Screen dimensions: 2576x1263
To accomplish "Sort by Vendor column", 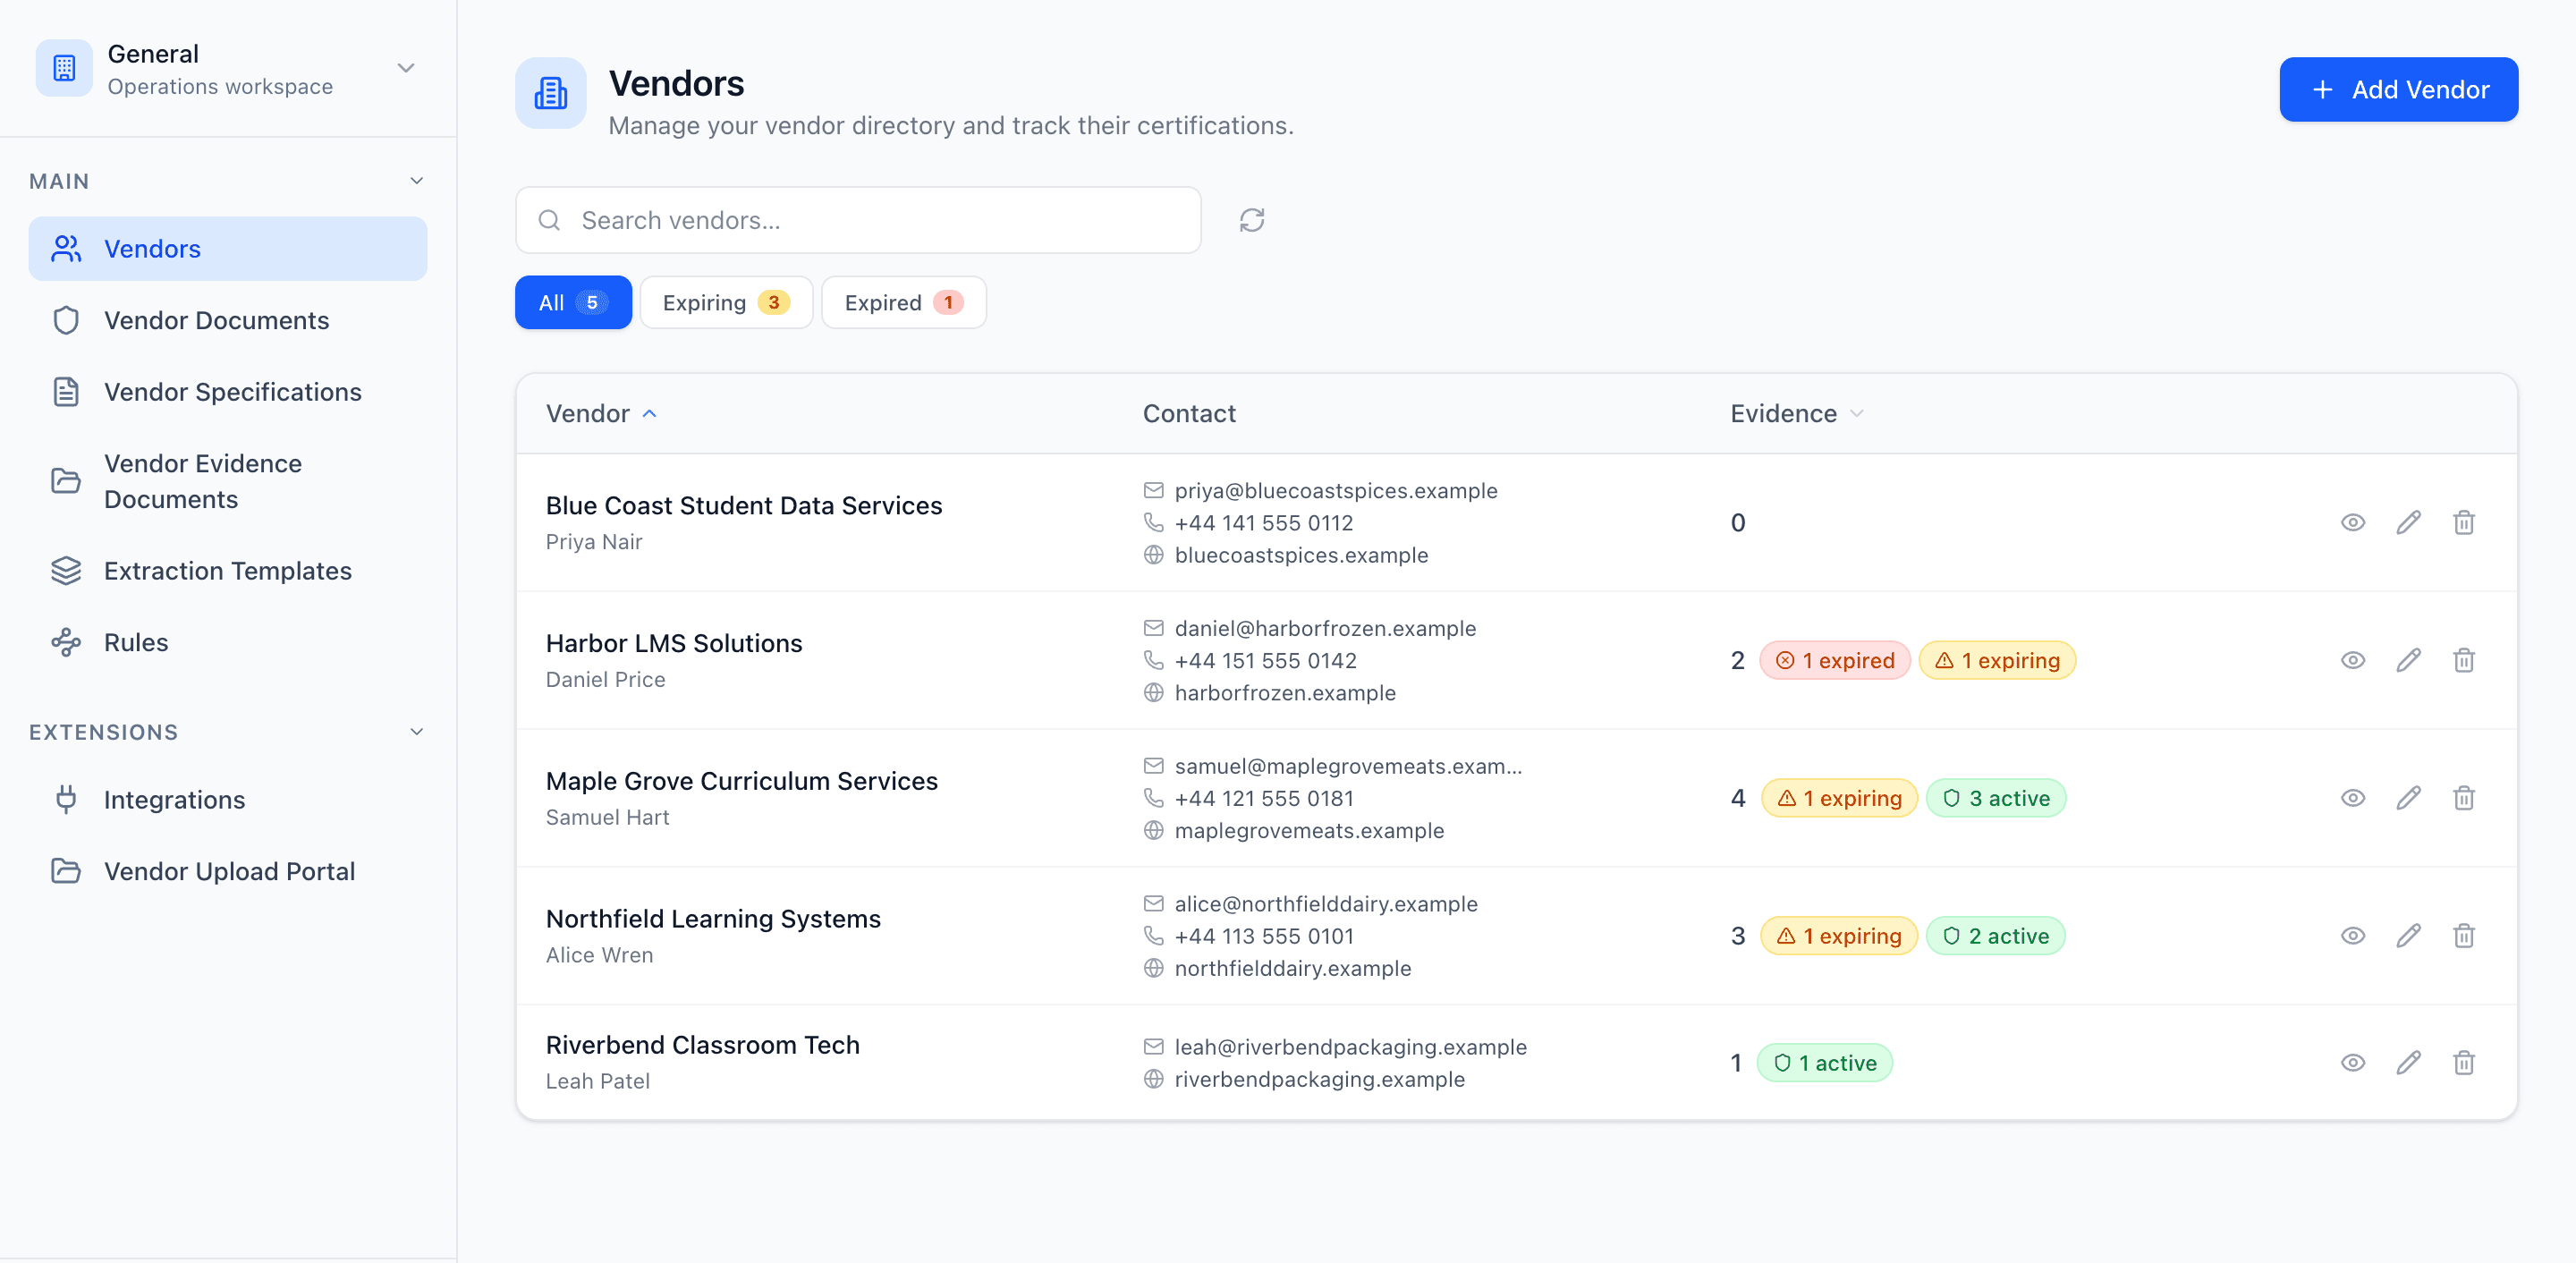I will [601, 413].
